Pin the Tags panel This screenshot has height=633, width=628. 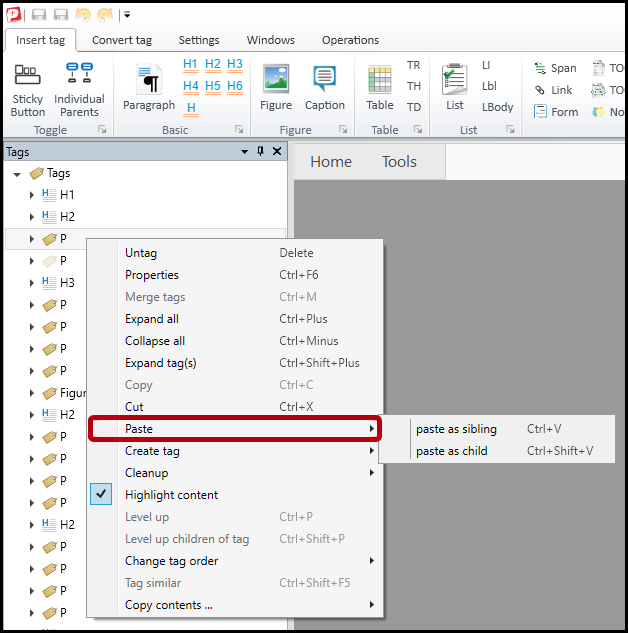(261, 151)
